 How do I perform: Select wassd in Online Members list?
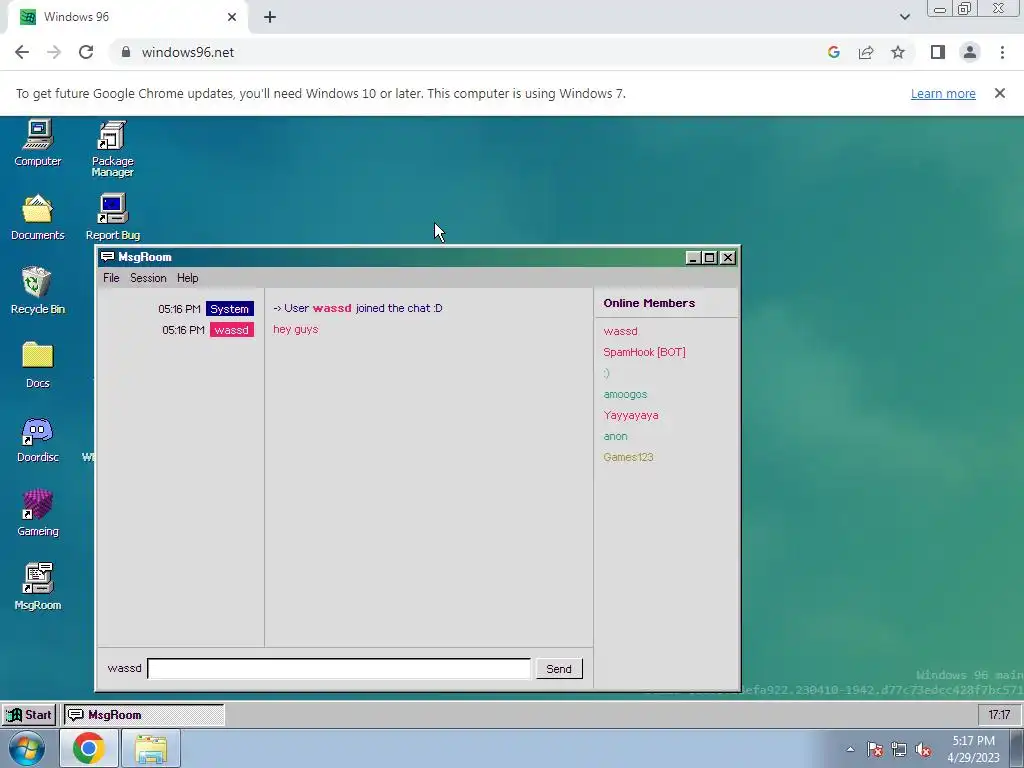coord(620,331)
